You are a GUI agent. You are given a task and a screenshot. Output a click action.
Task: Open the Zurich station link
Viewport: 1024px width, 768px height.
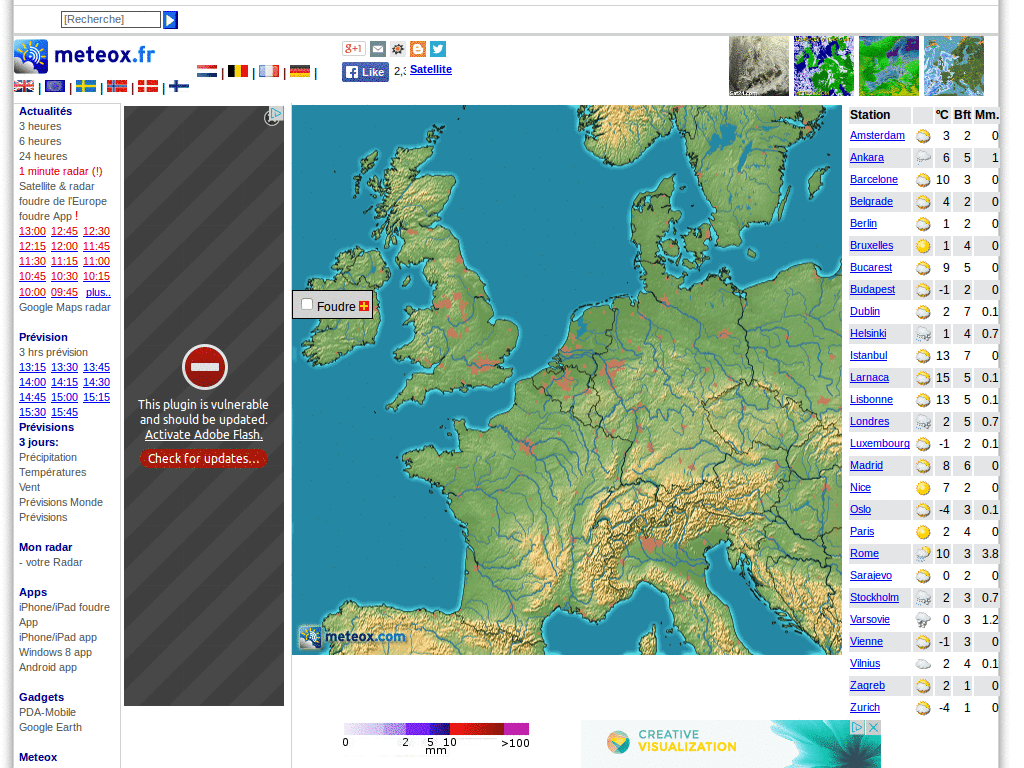pyautogui.click(x=865, y=707)
